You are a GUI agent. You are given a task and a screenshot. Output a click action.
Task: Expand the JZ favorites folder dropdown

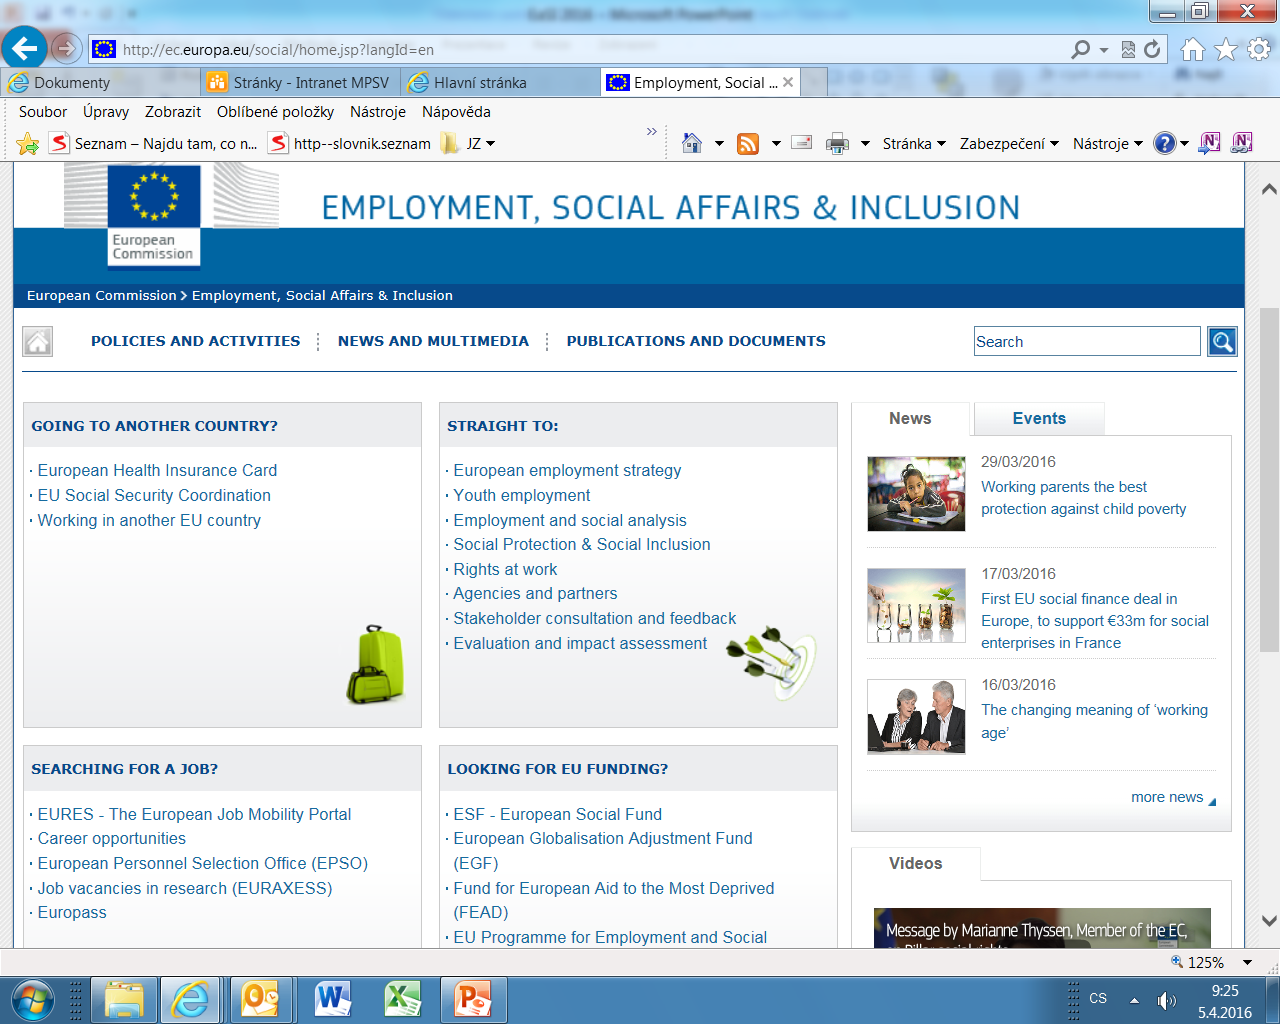tap(490, 144)
